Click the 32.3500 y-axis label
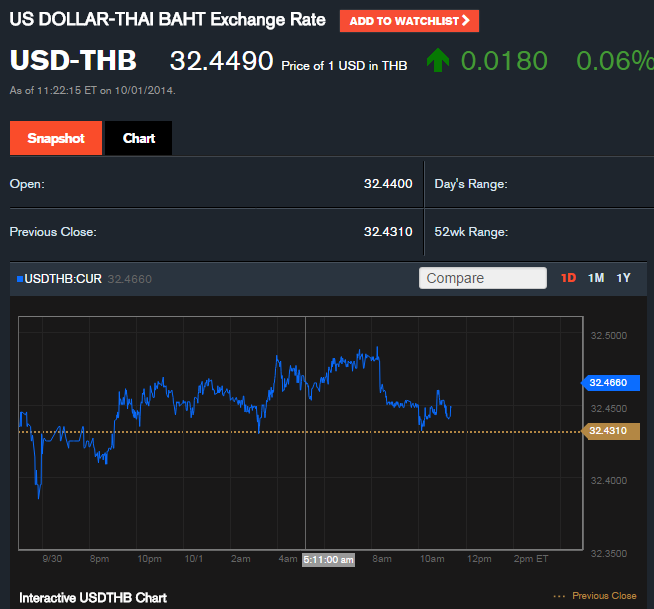 (609, 554)
